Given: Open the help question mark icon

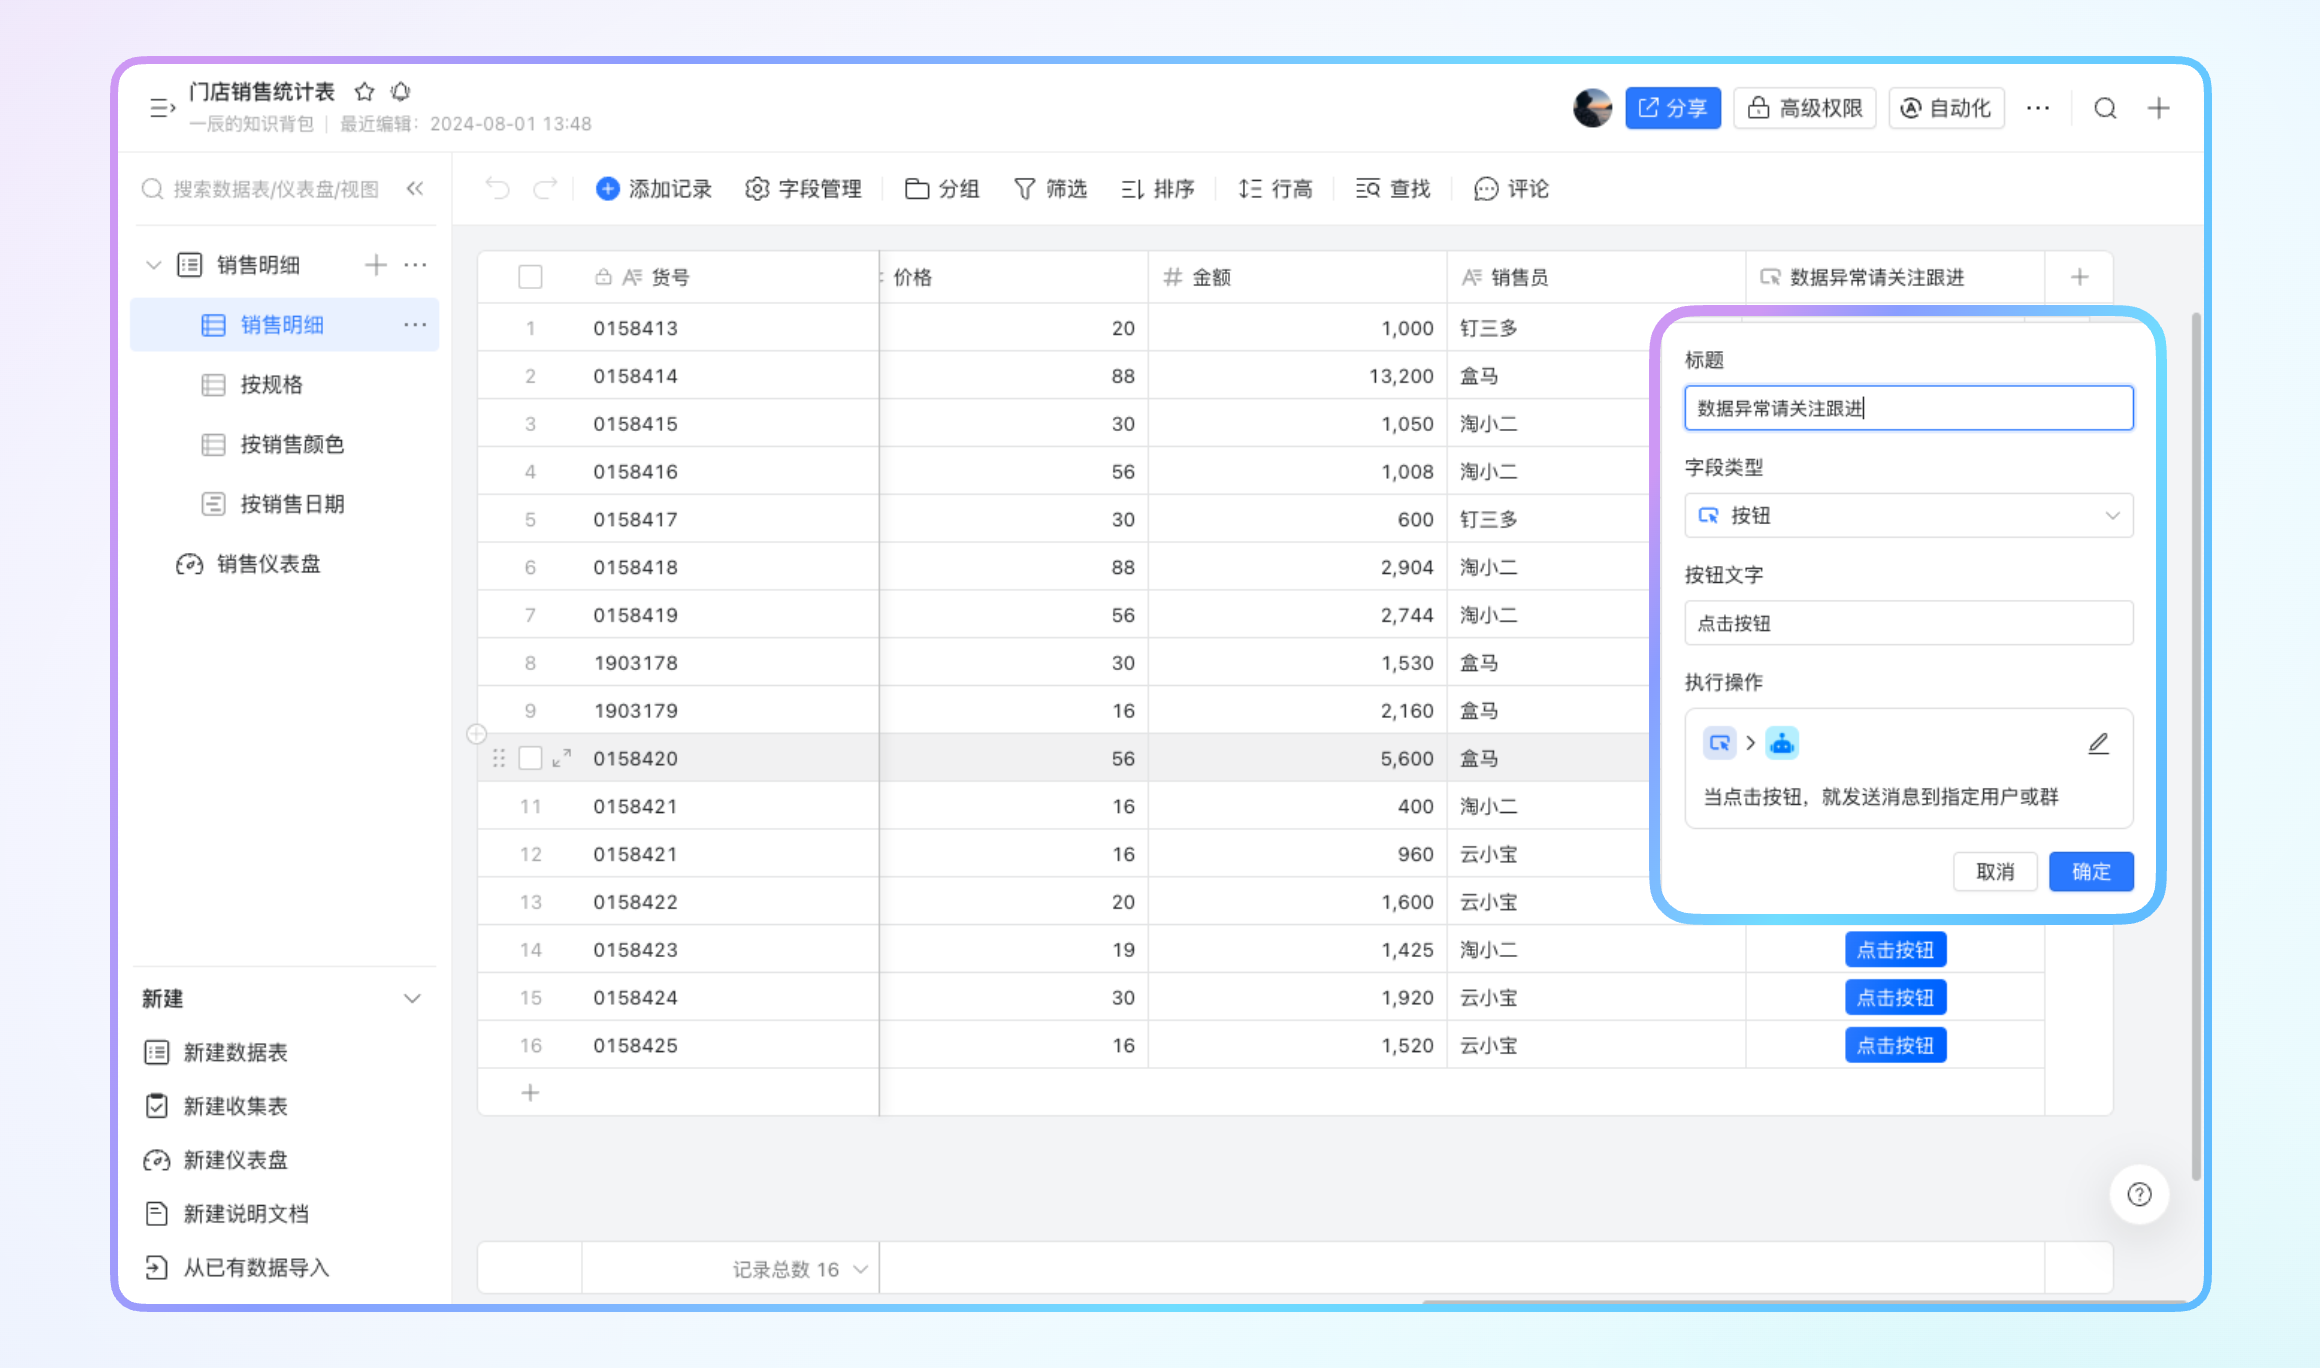Looking at the screenshot, I should 2139,1194.
